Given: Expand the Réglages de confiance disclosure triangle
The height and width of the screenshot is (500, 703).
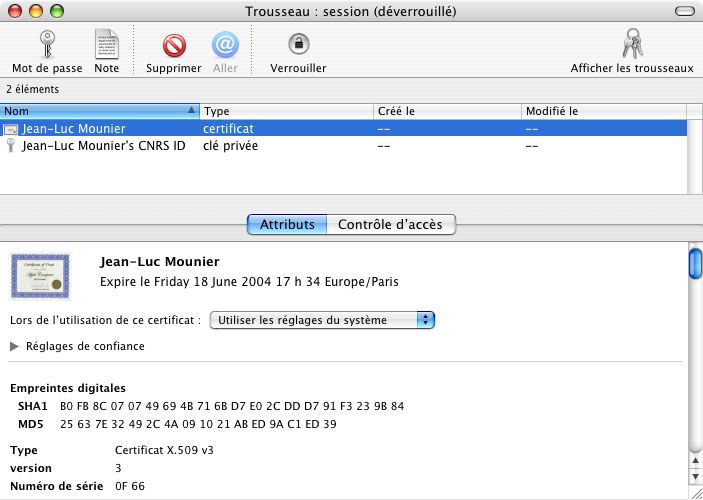Looking at the screenshot, I should pyautogui.click(x=15, y=346).
